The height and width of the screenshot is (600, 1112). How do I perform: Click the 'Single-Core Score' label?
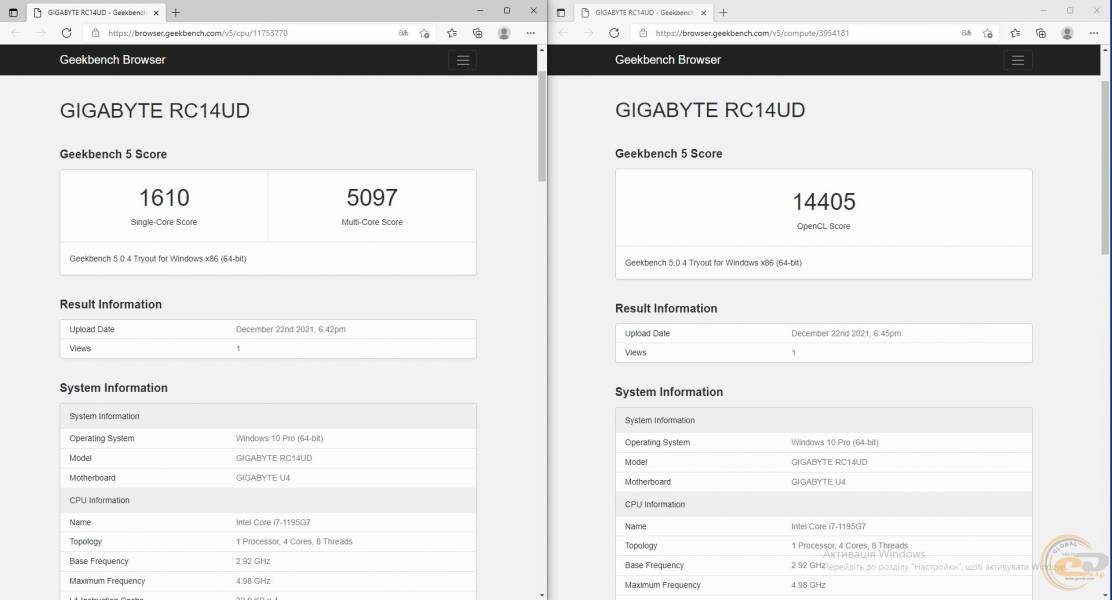click(x=164, y=222)
